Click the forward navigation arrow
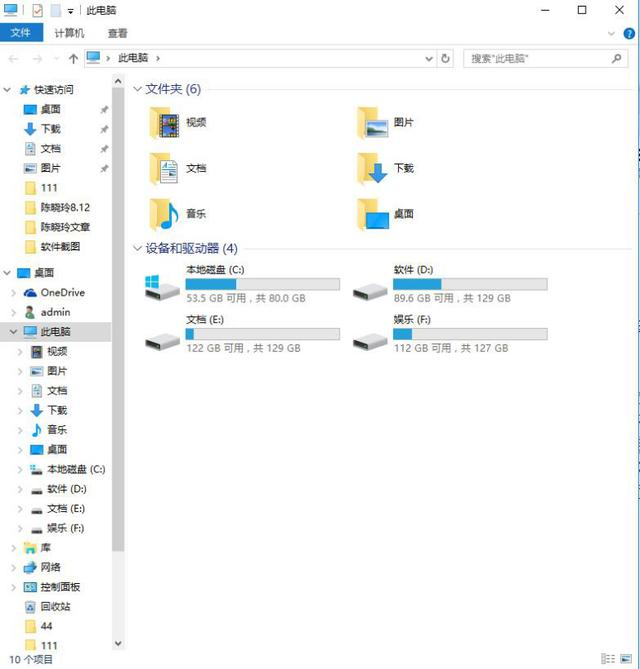This screenshot has height=669, width=640. coord(37,58)
